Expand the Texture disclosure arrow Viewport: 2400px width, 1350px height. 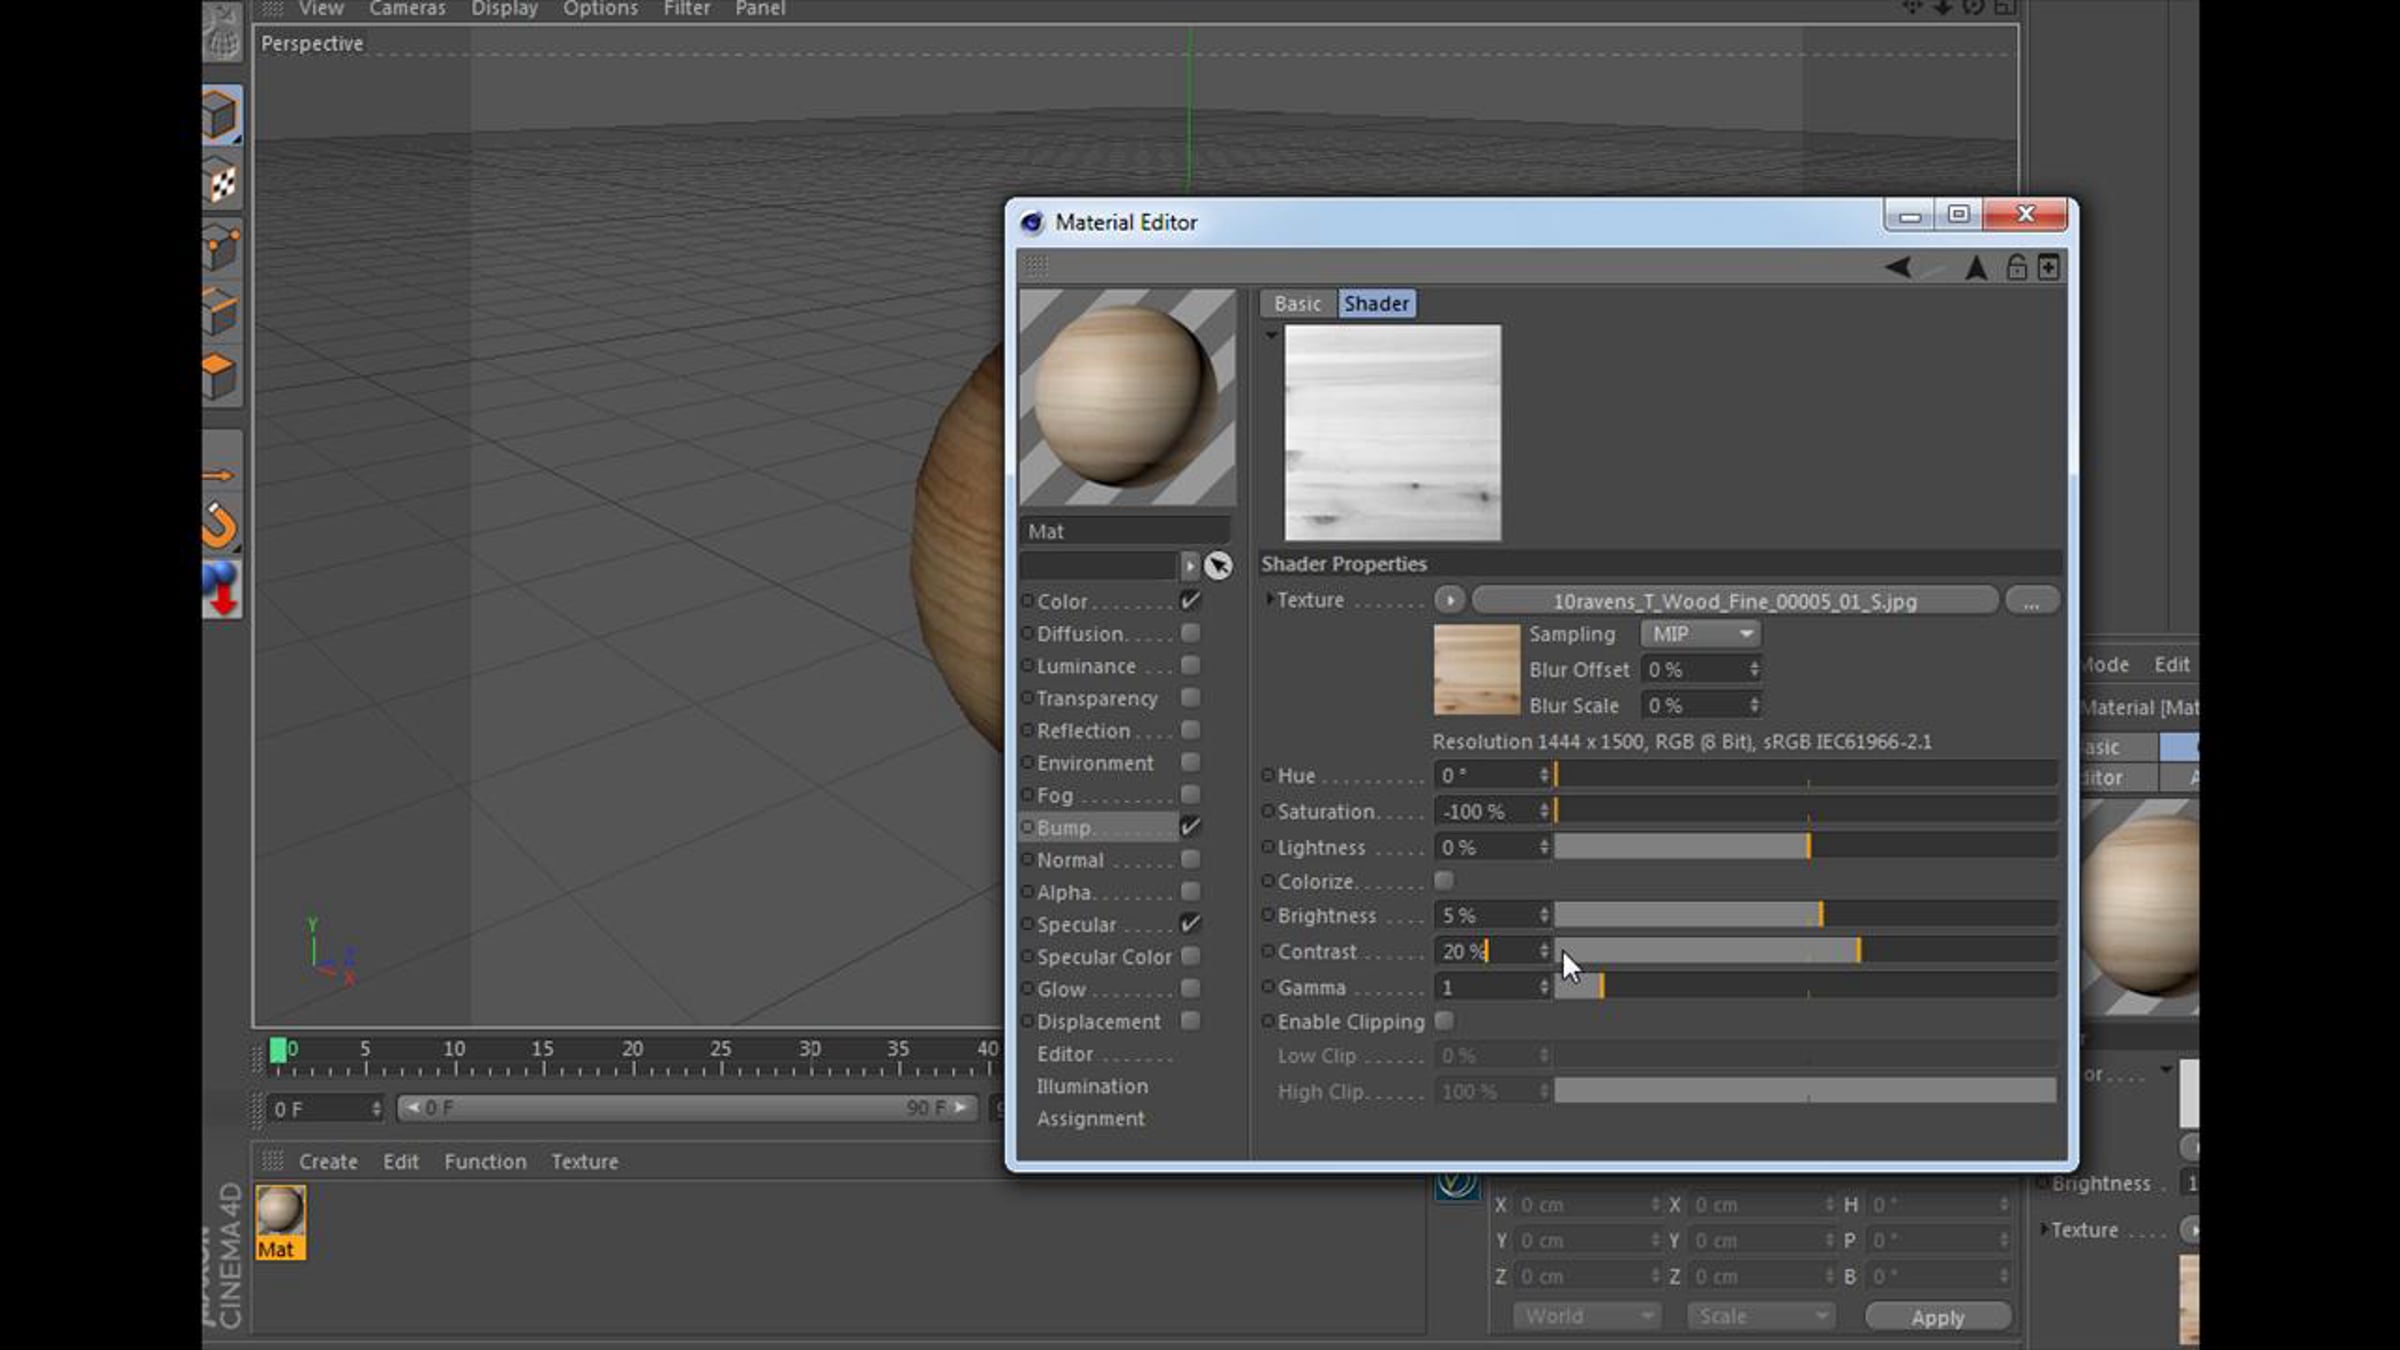point(1269,599)
